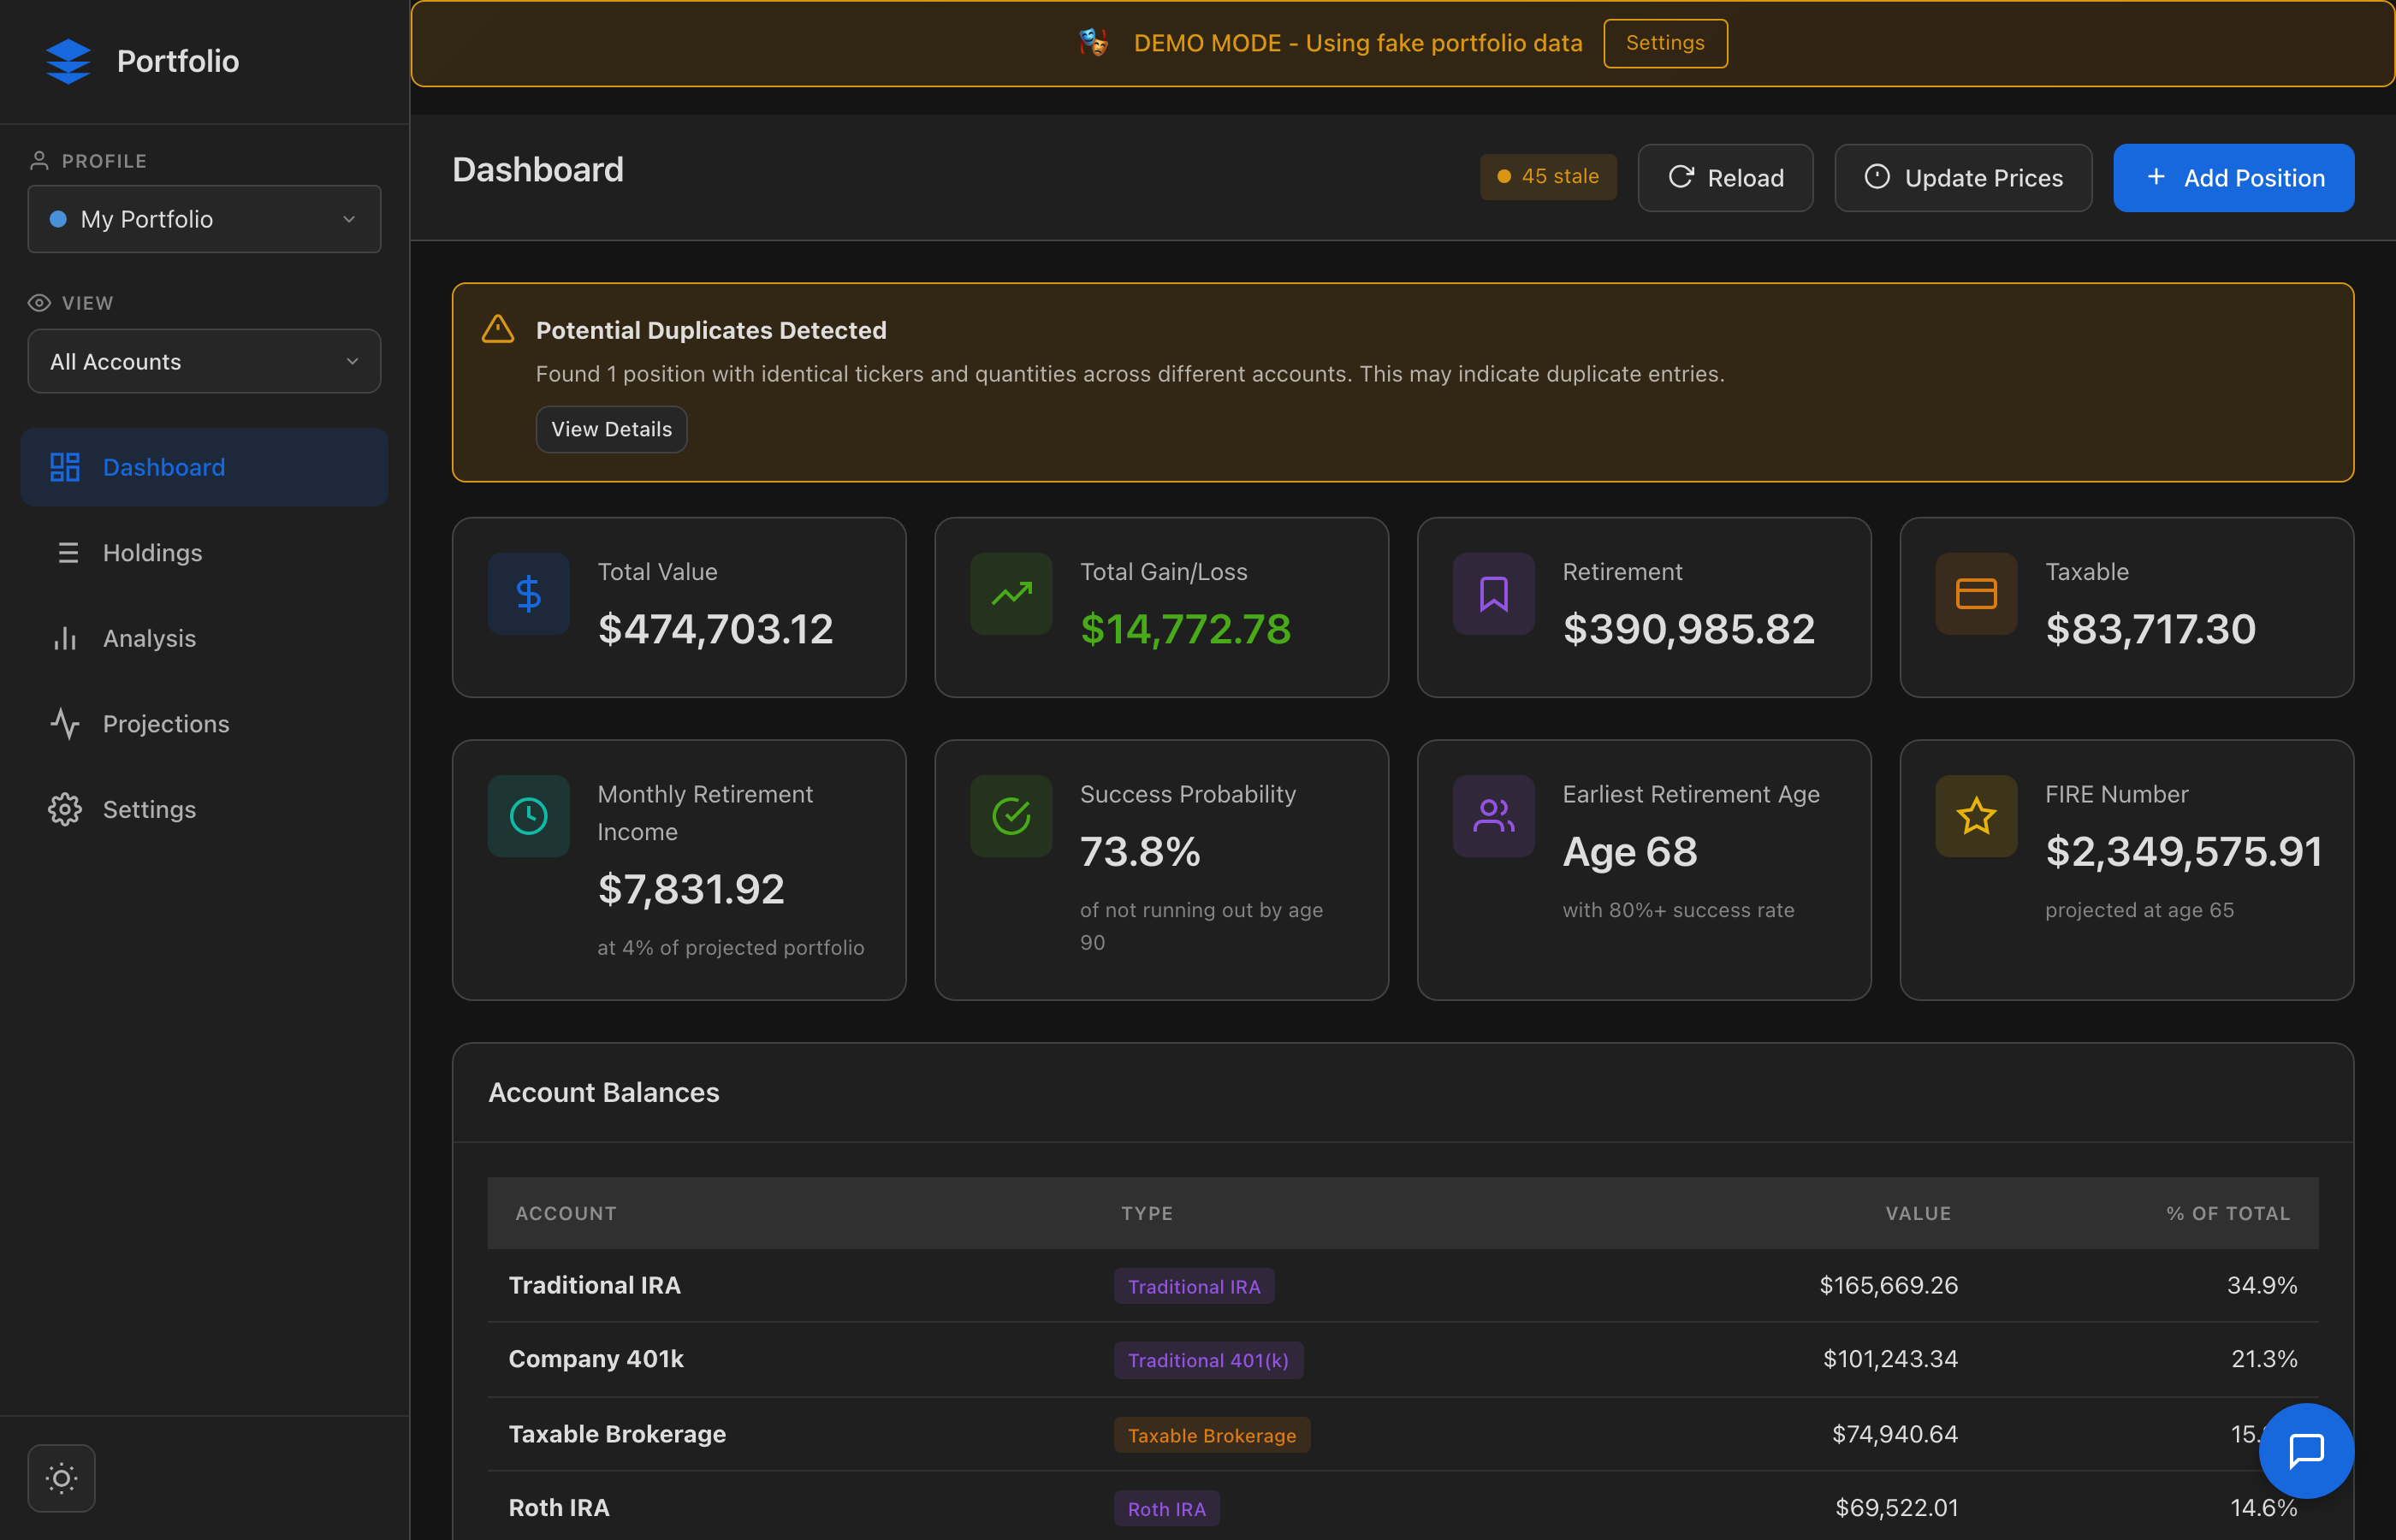
Task: Click the $390,985.82 retirement figure
Action: (1688, 629)
